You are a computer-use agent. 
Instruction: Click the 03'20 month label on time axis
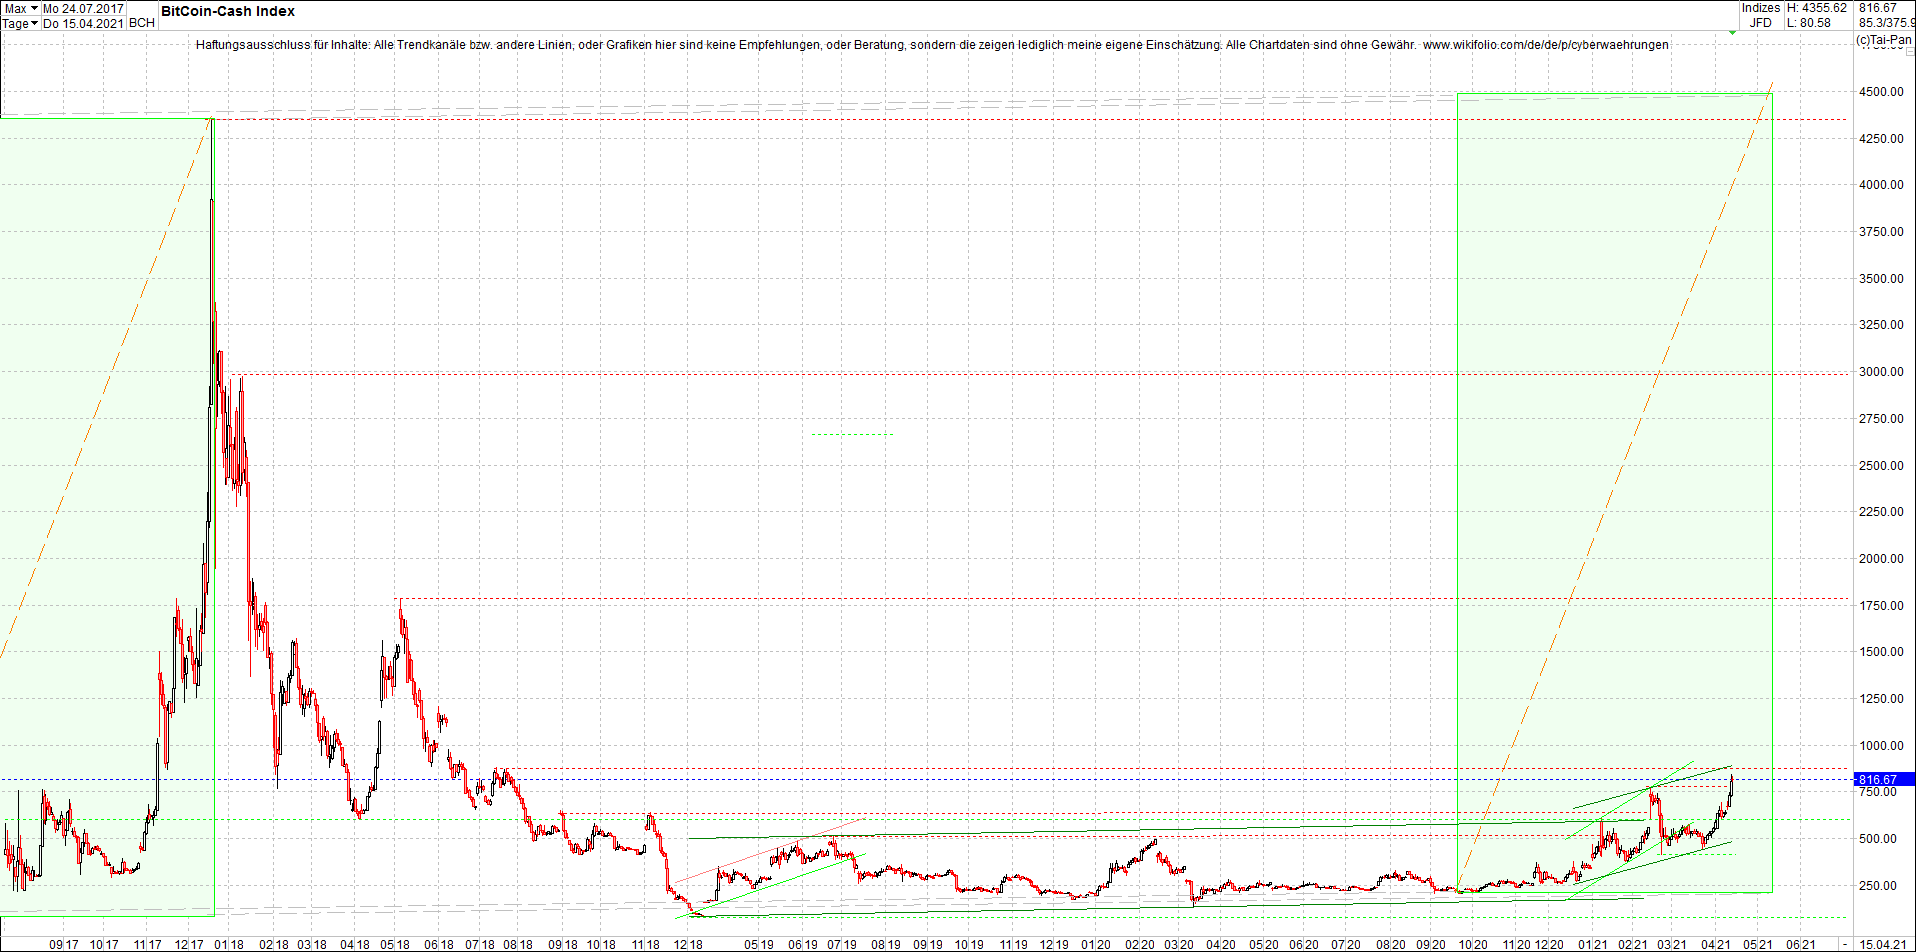pos(1178,944)
